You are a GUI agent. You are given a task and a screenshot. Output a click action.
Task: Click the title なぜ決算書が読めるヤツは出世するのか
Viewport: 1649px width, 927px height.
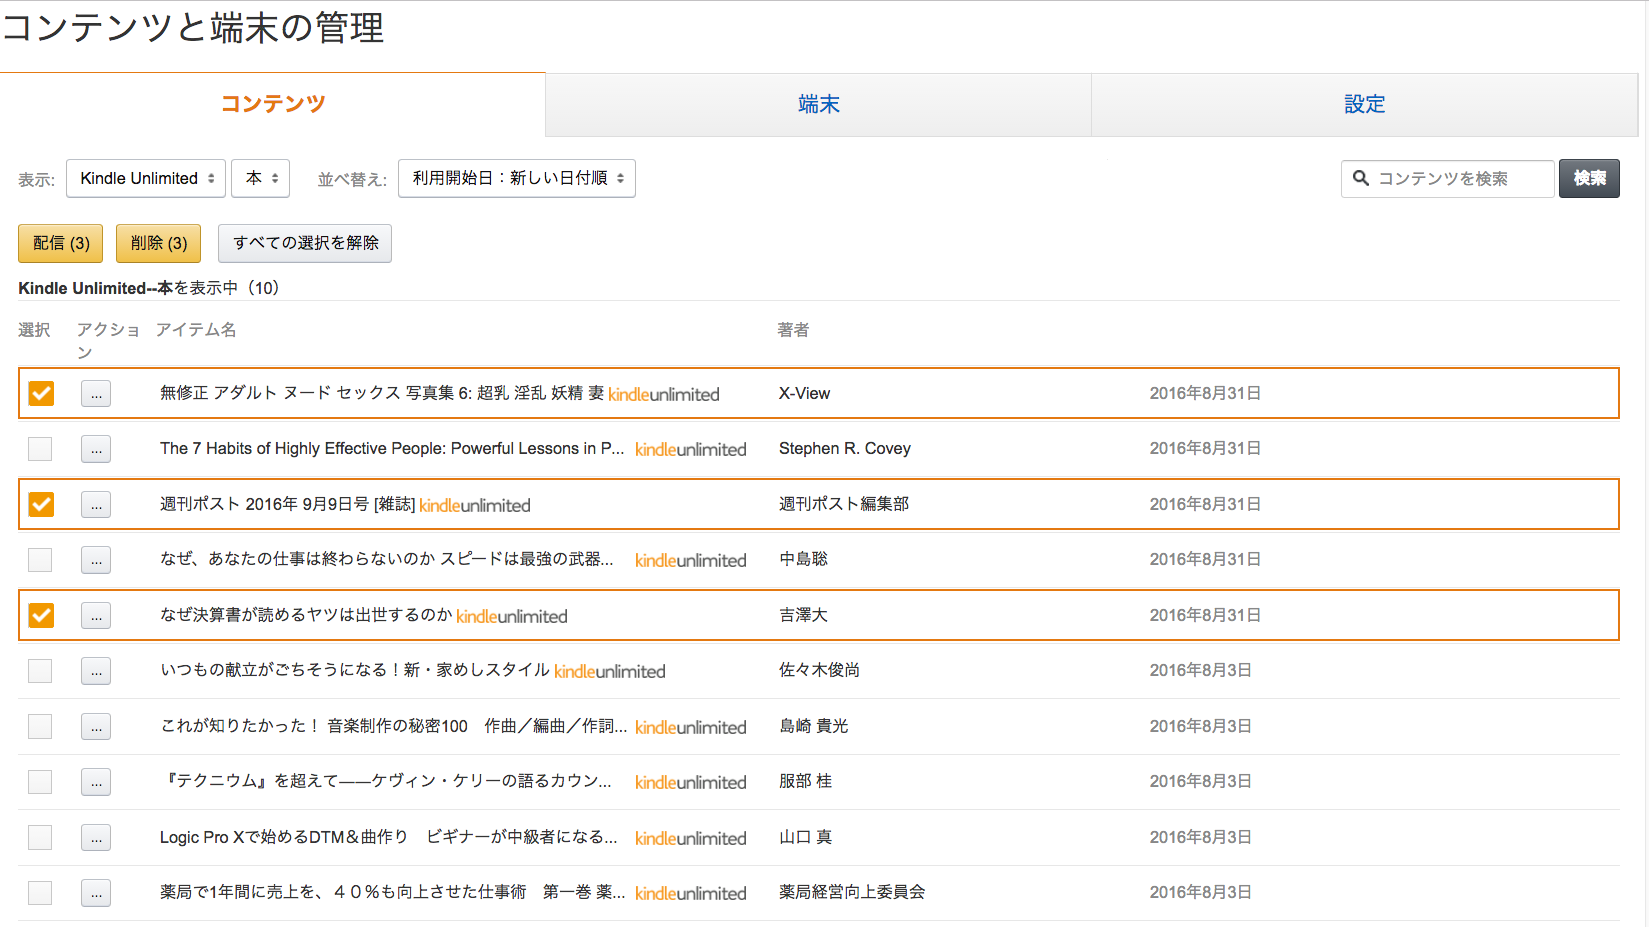pos(306,615)
